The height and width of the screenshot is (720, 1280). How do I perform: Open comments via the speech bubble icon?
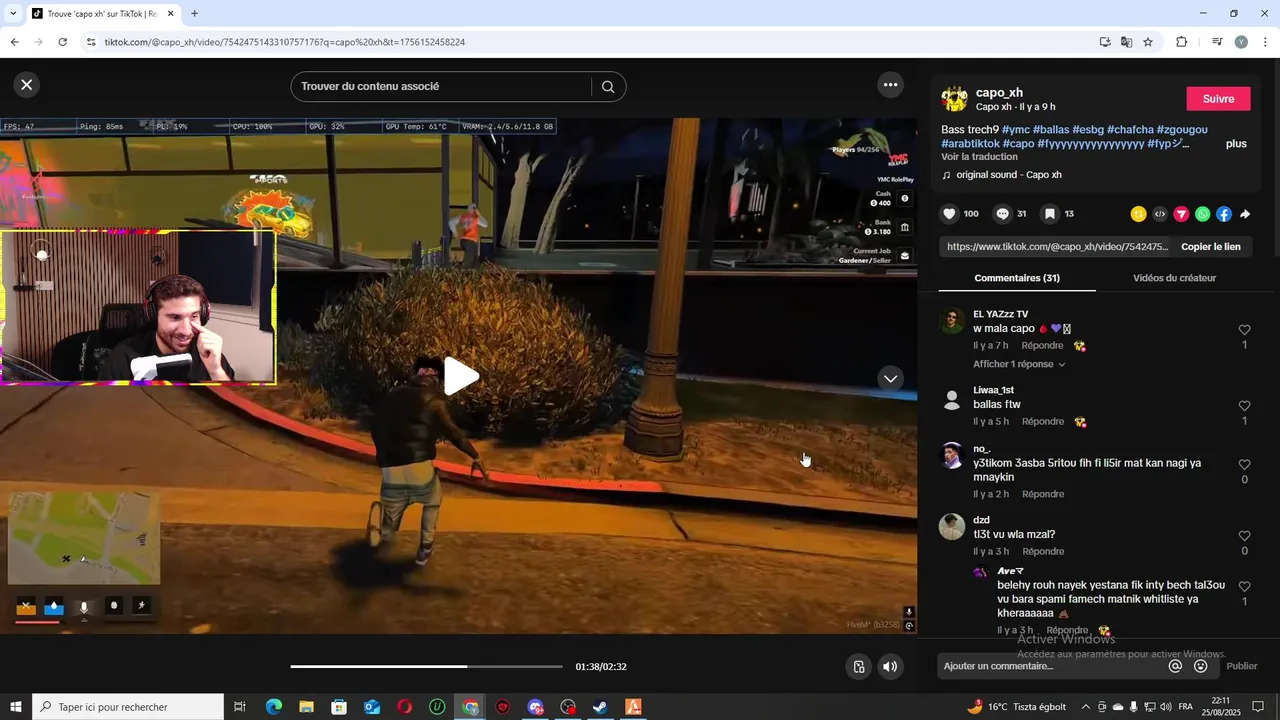tap(1002, 214)
